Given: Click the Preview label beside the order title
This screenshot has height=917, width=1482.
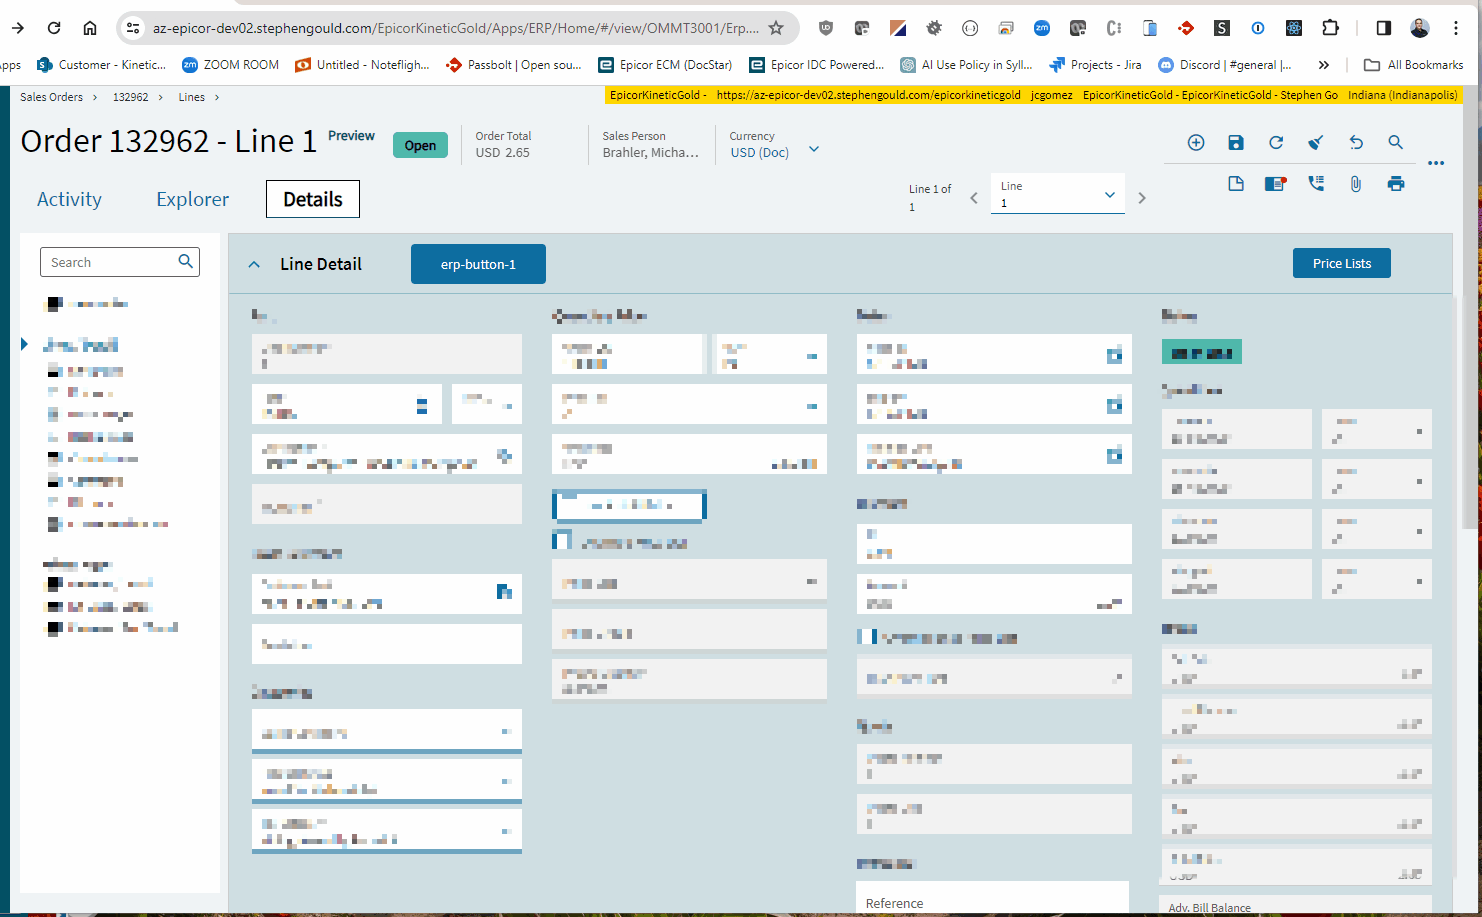Looking at the screenshot, I should 351,136.
